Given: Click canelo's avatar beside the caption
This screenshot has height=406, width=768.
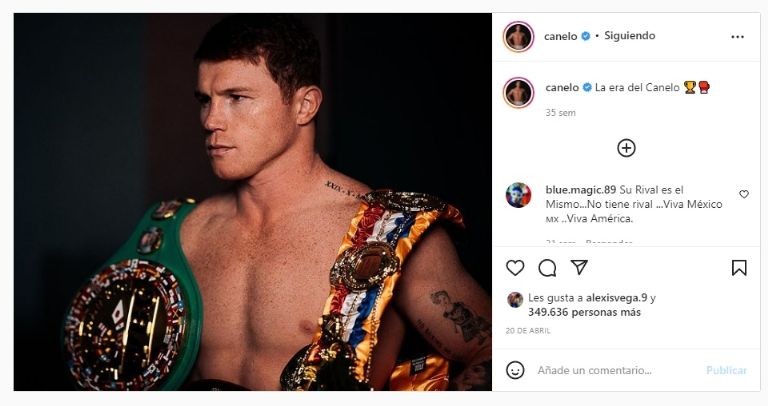Looking at the screenshot, I should pyautogui.click(x=518, y=92).
